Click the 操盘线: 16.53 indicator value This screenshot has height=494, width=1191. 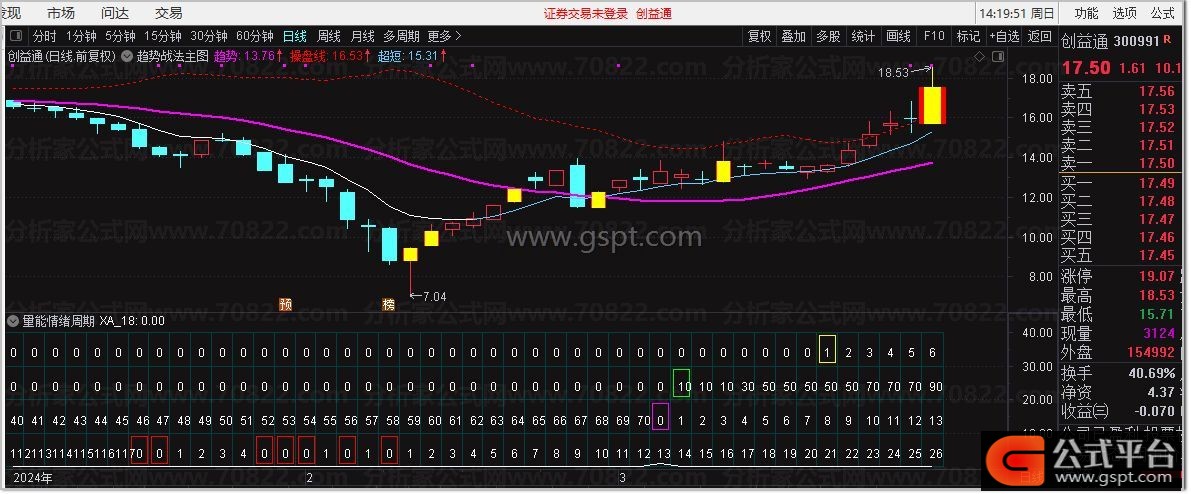pos(331,56)
